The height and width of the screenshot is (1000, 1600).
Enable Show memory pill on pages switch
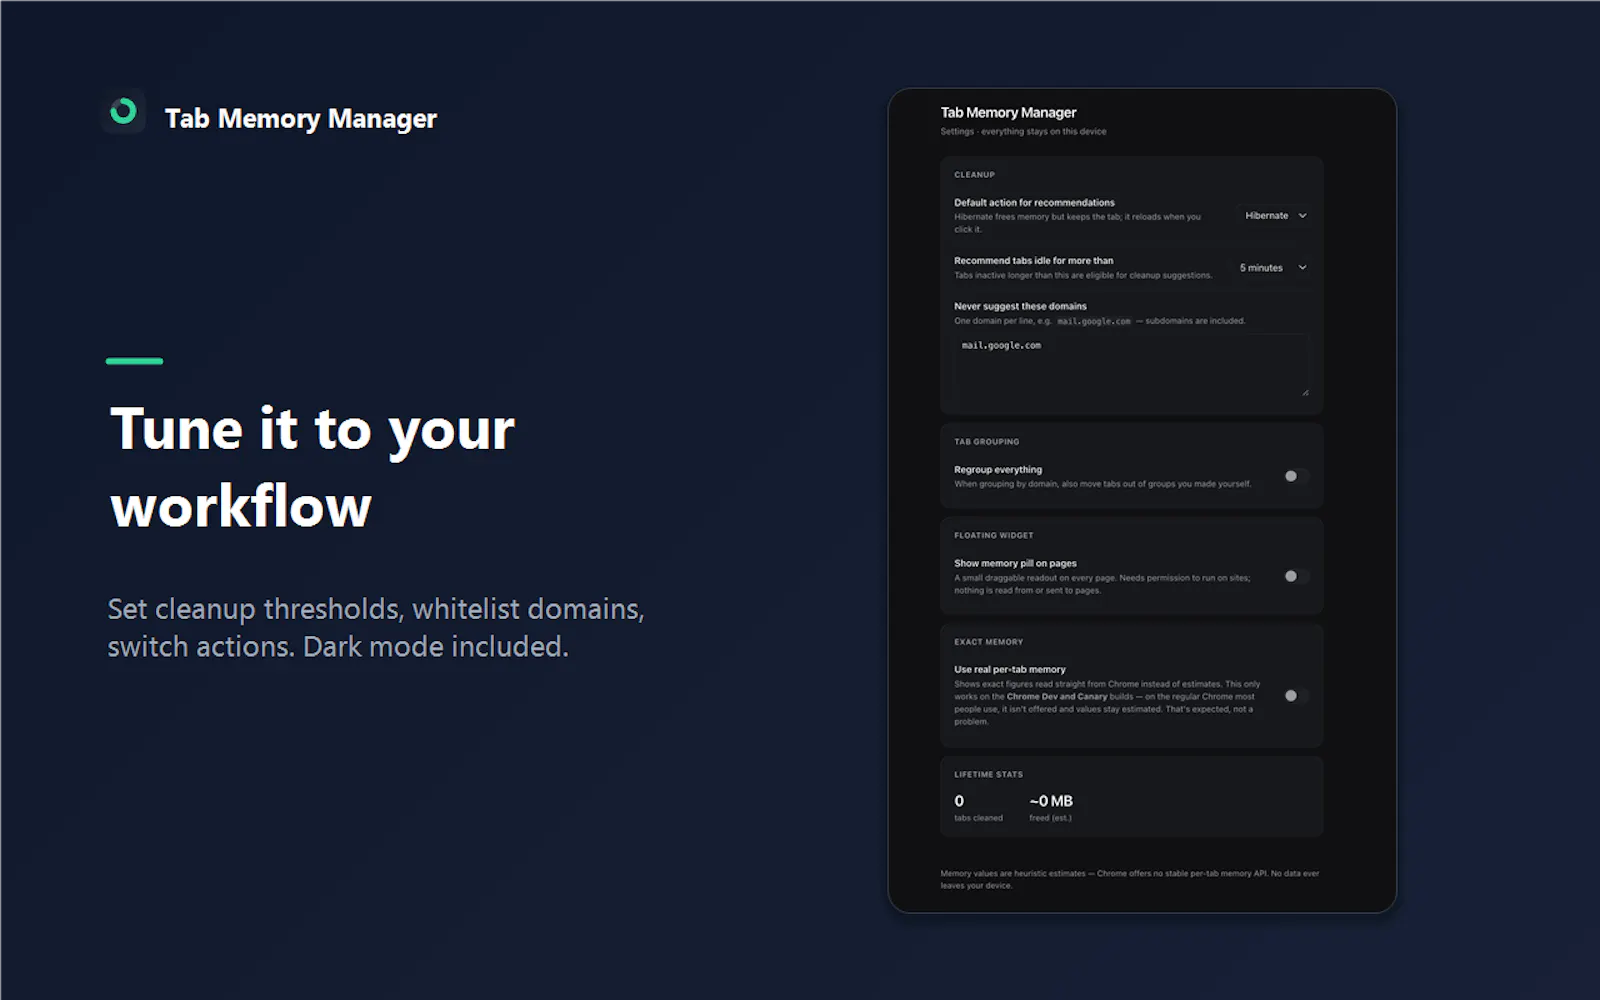(1296, 576)
